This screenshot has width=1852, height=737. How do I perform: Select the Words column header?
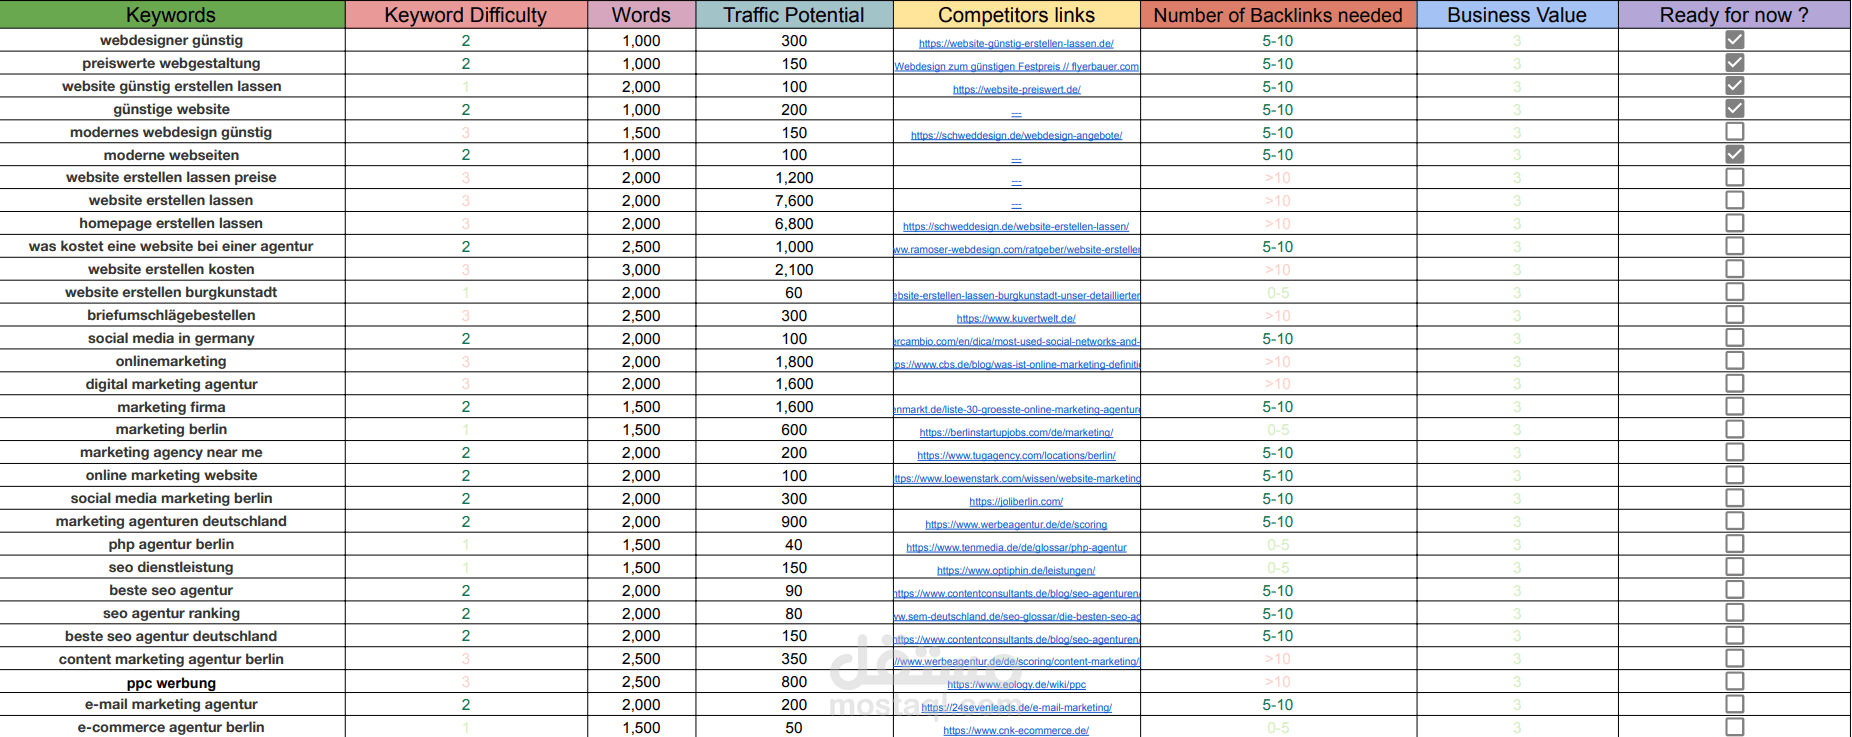[x=641, y=15]
